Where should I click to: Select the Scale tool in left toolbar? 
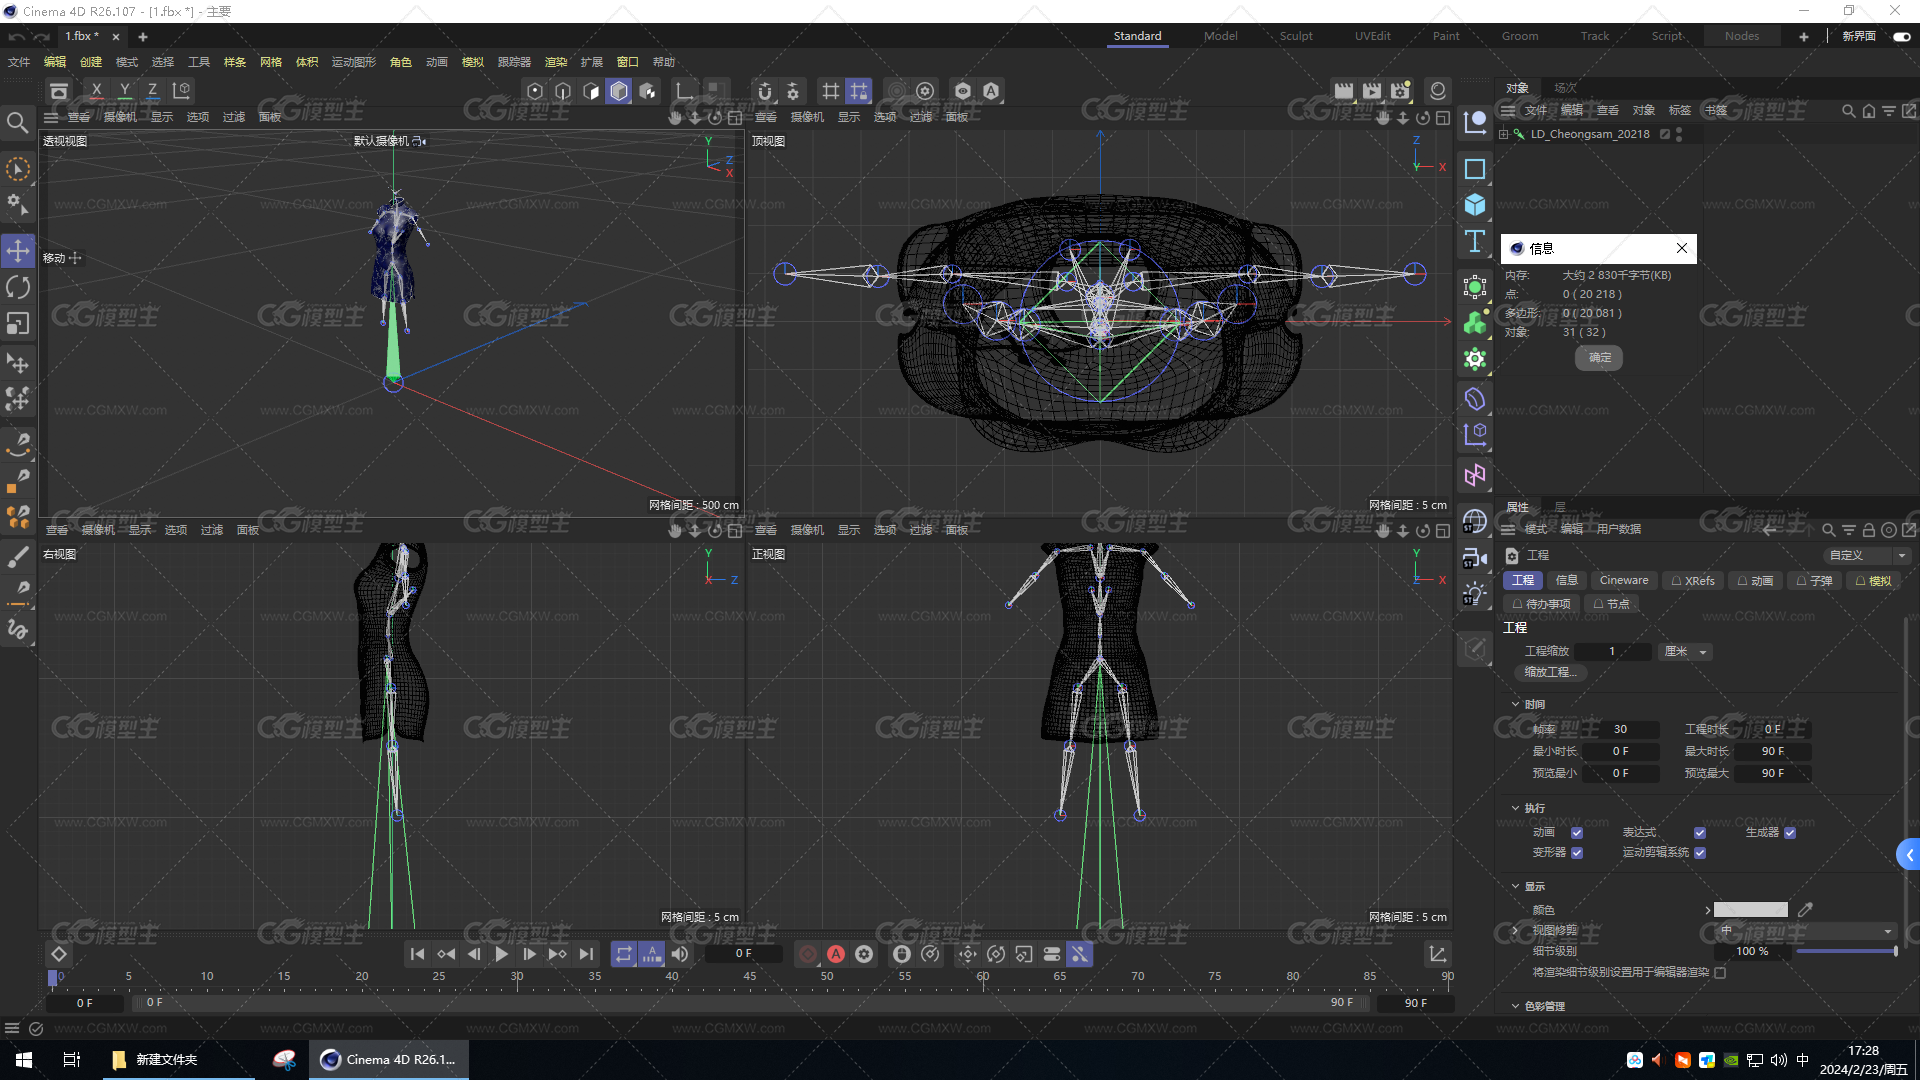(18, 324)
